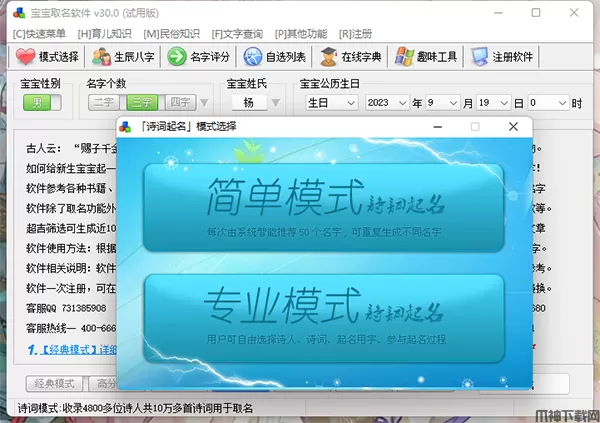This screenshot has height=423, width=600.
Task: Open the 自选列表 globe icon
Action: (x=253, y=57)
